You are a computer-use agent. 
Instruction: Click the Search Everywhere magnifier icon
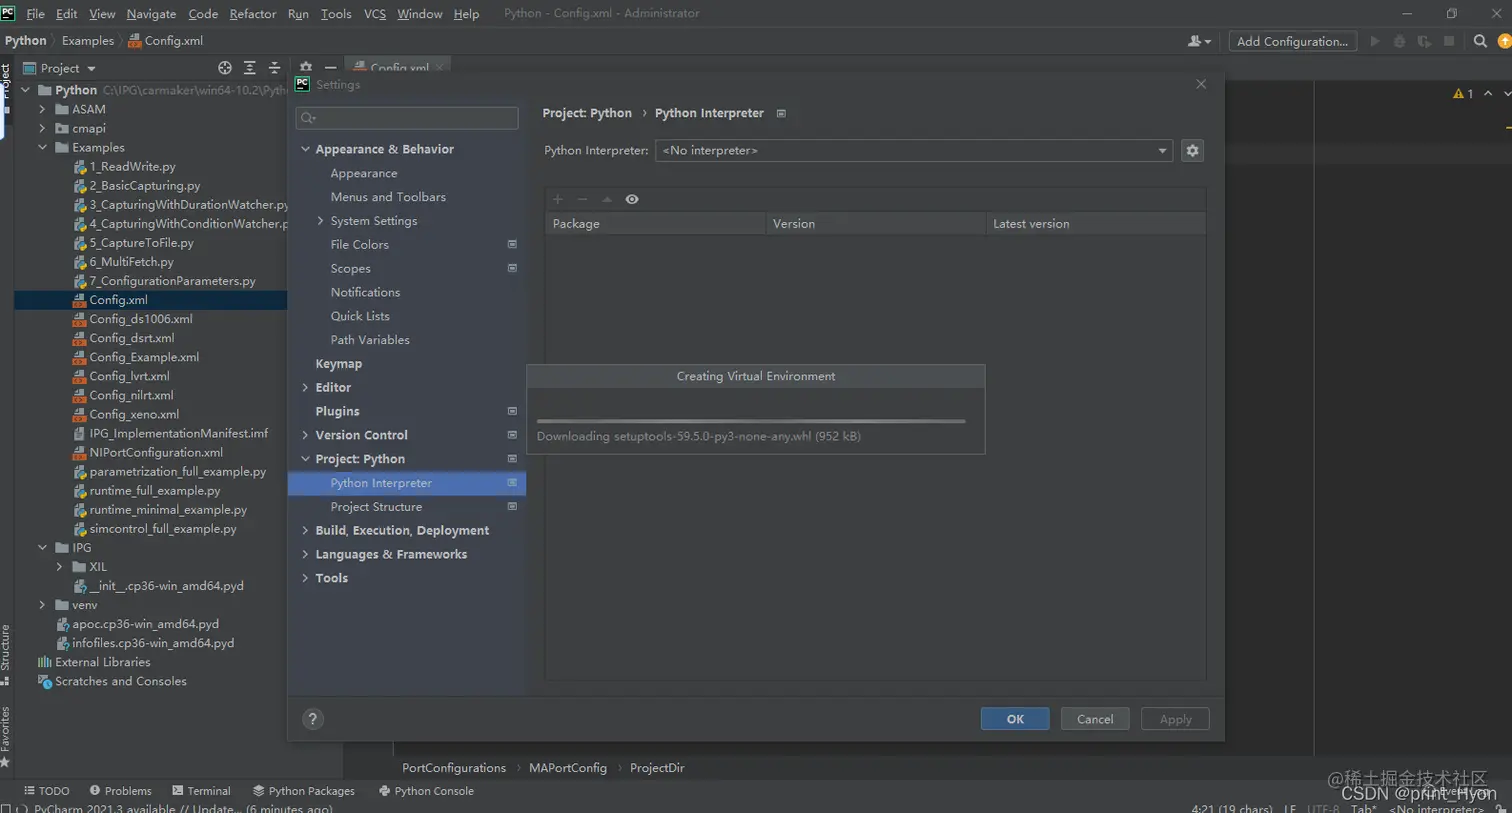tap(1480, 41)
